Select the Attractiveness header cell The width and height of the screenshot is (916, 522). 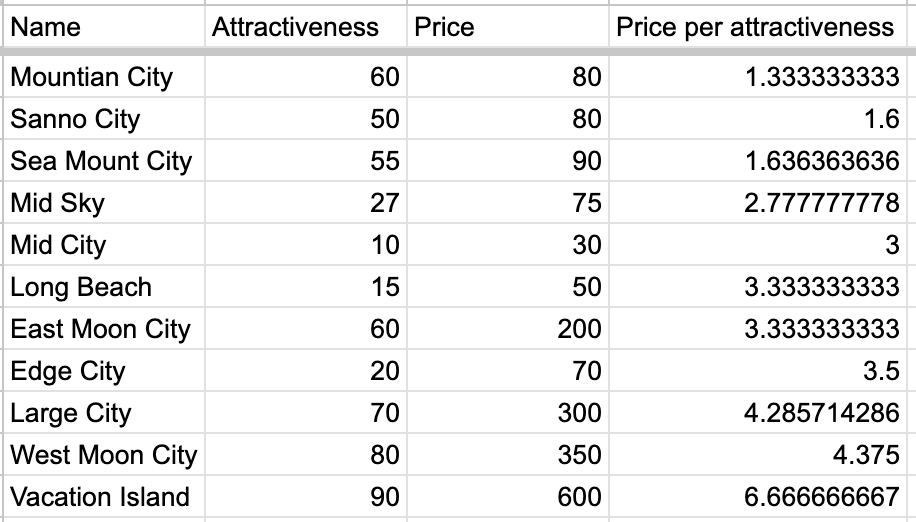click(x=306, y=27)
